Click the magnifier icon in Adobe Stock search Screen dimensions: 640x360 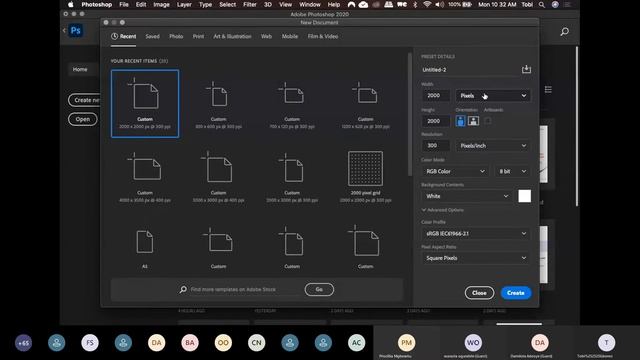[x=183, y=289]
